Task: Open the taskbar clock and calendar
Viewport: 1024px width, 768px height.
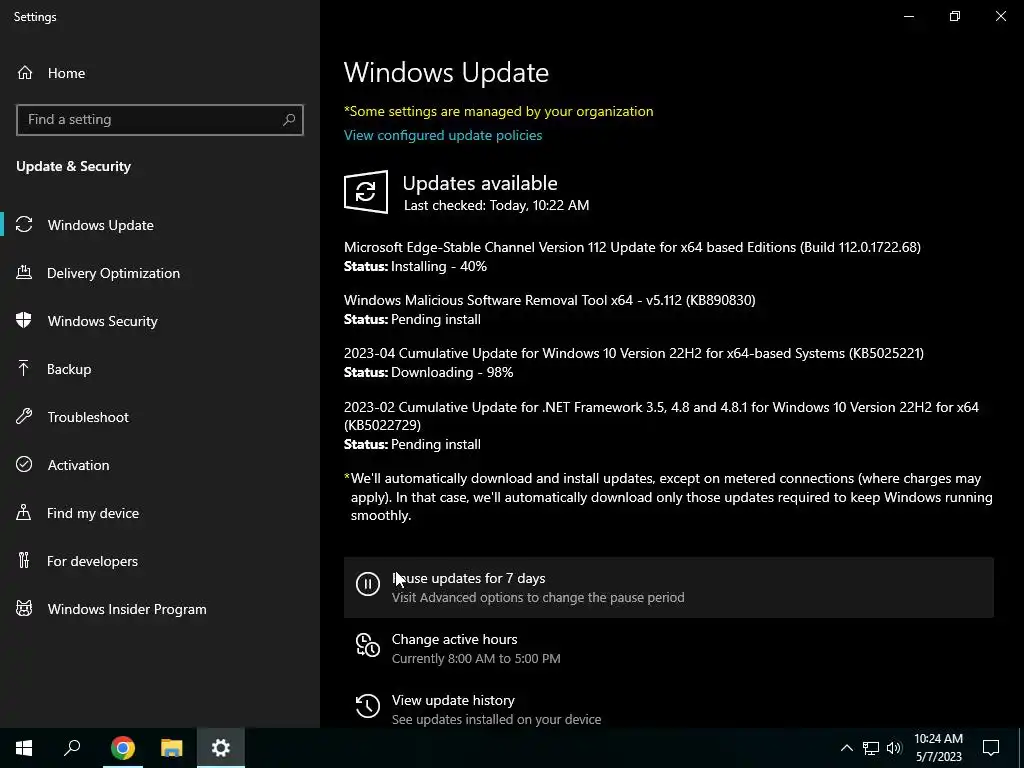Action: pyautogui.click(x=938, y=748)
